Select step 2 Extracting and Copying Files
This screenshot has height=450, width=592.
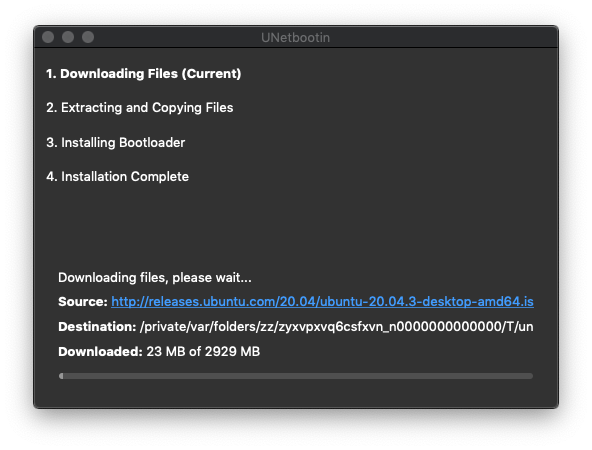coord(140,108)
